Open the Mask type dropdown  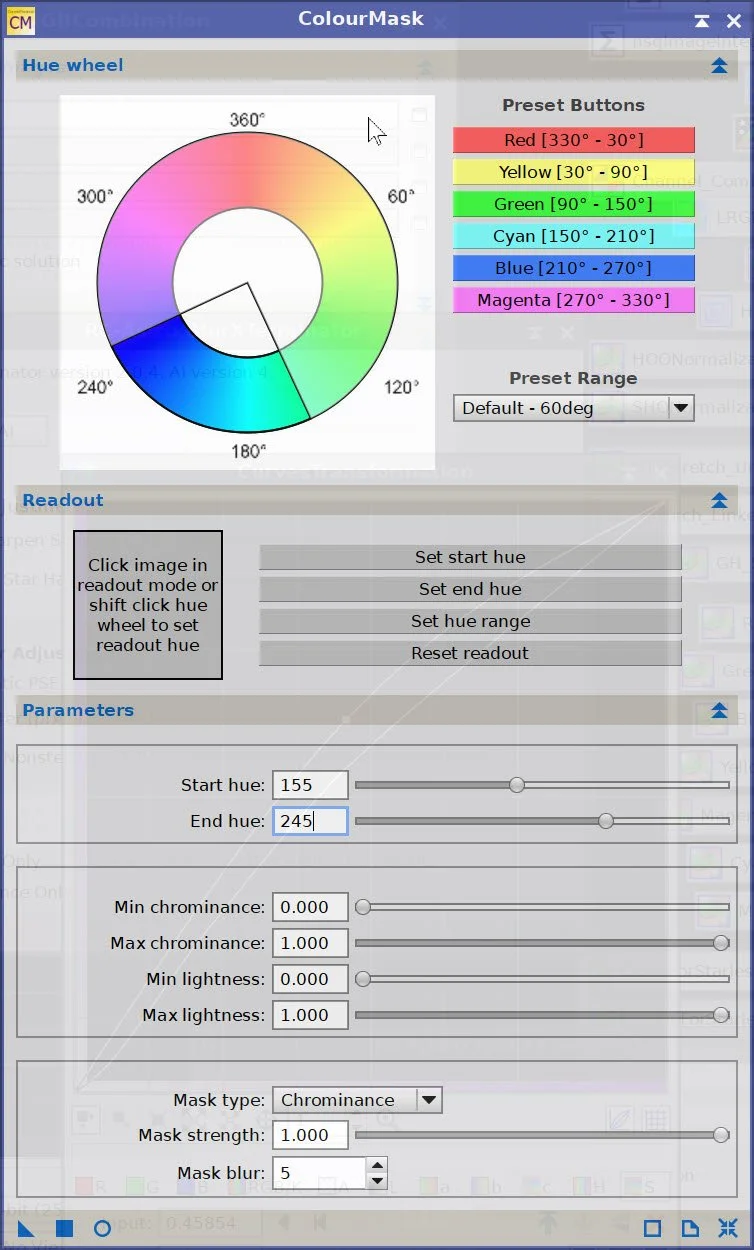coord(357,1100)
